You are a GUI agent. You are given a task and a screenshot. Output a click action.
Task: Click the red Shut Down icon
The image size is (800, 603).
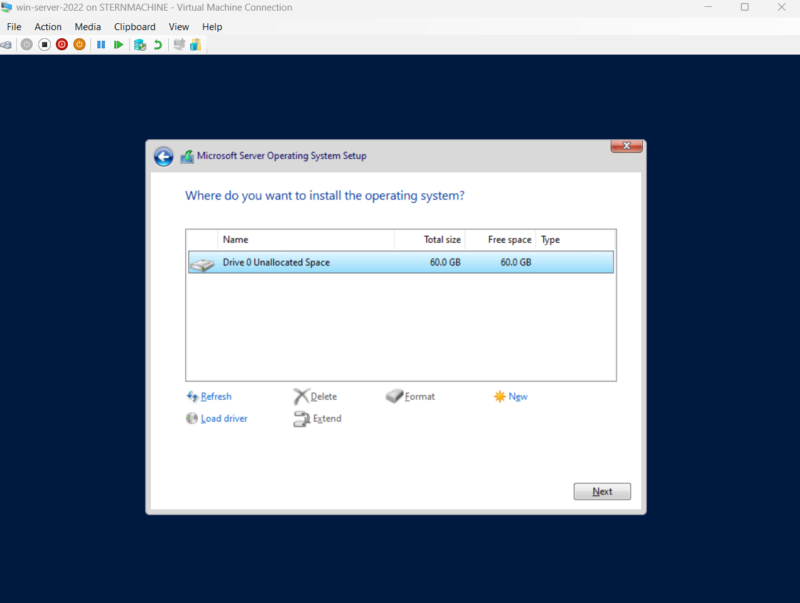coord(62,45)
